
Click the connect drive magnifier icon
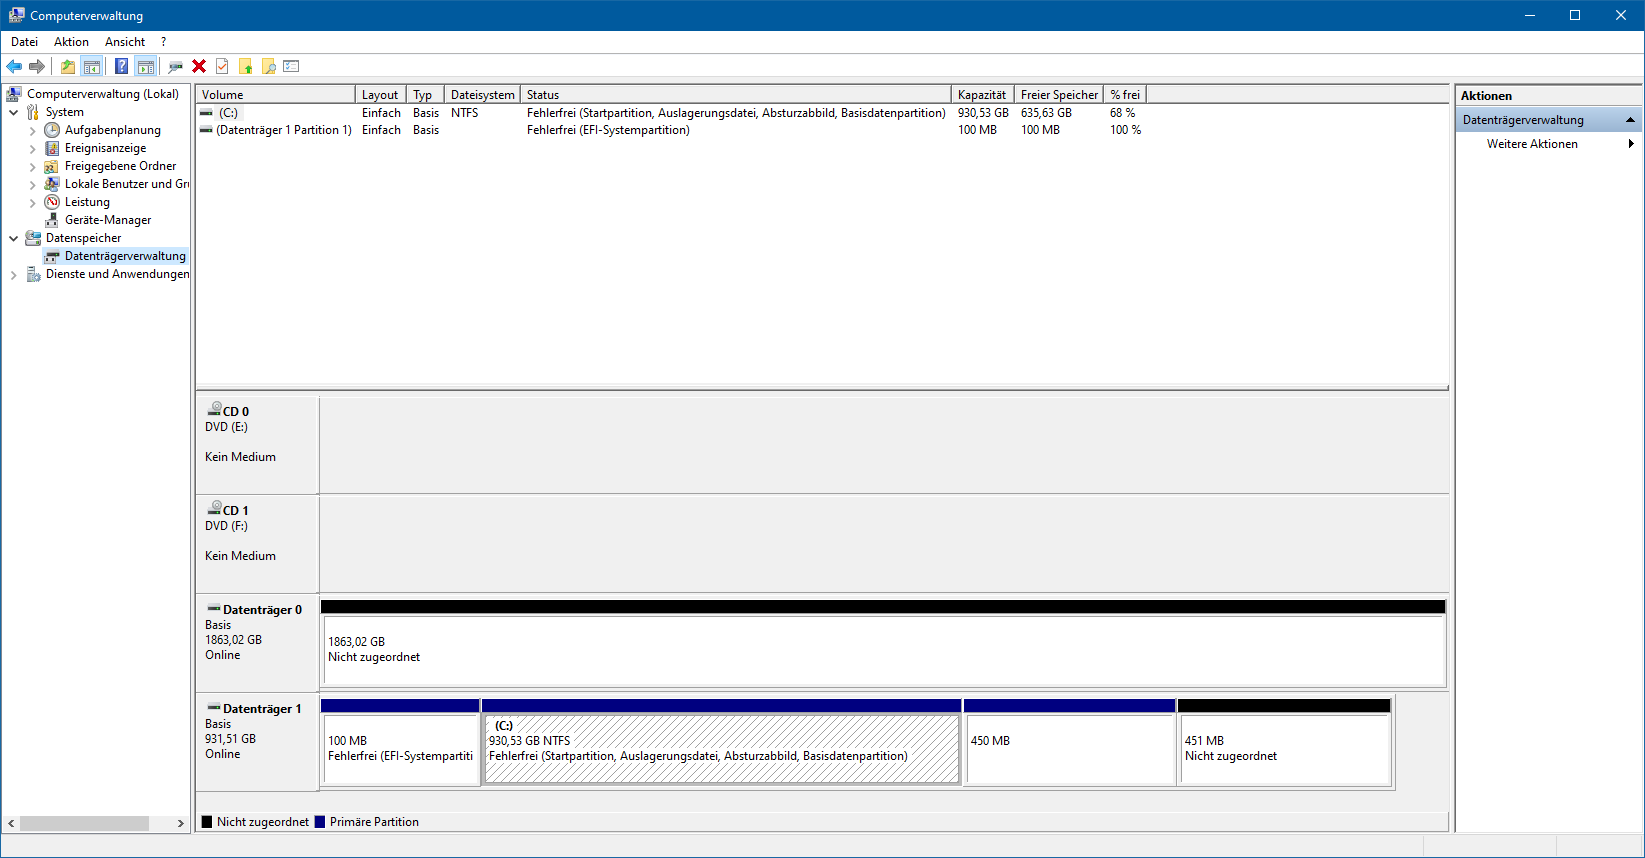click(175, 66)
